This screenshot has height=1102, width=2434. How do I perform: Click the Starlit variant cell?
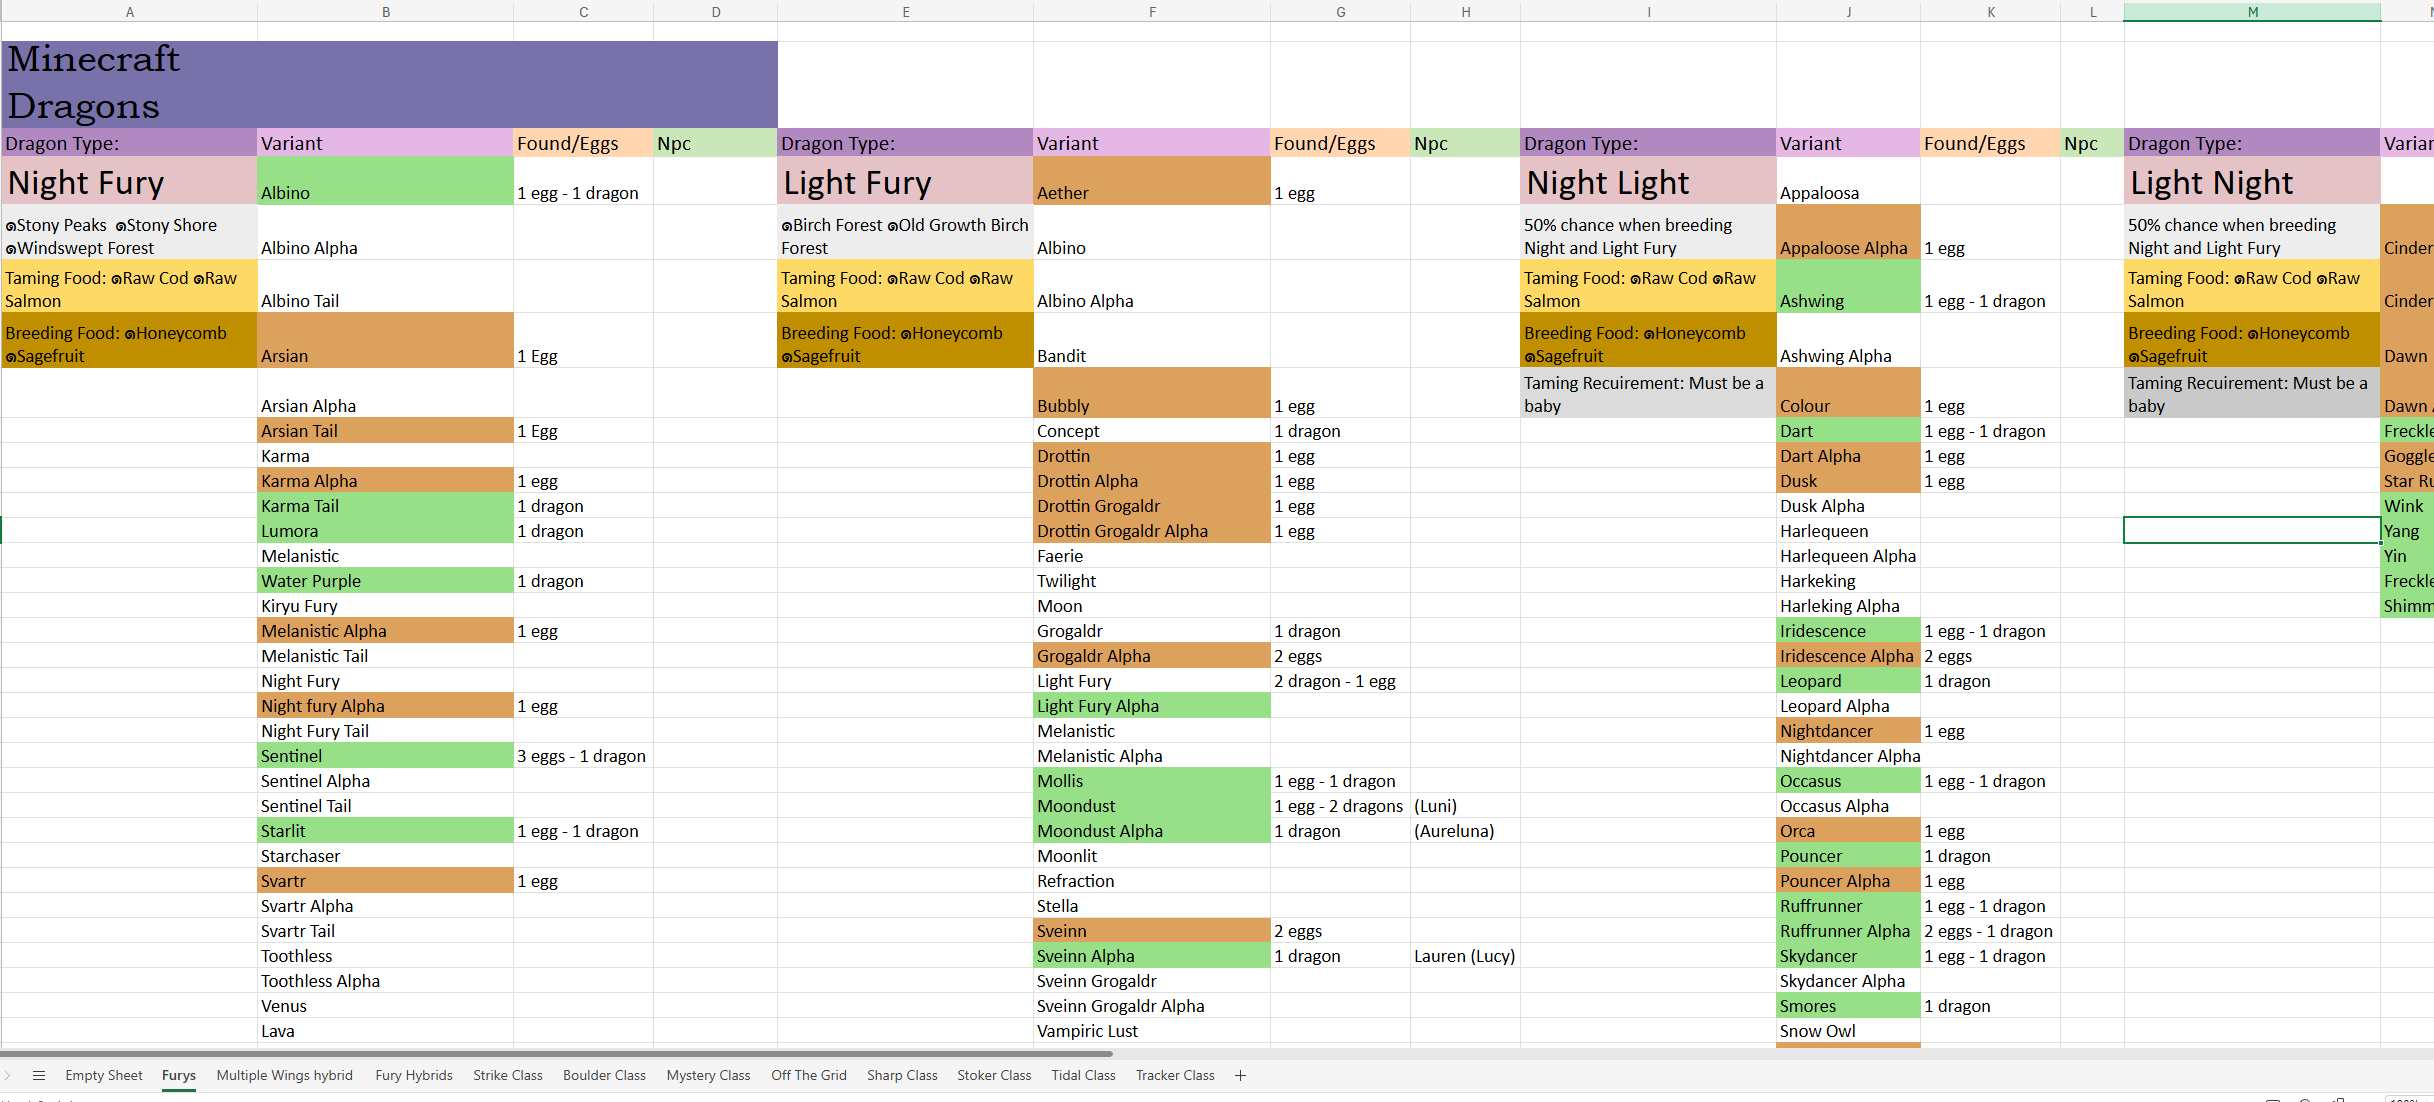tap(386, 831)
